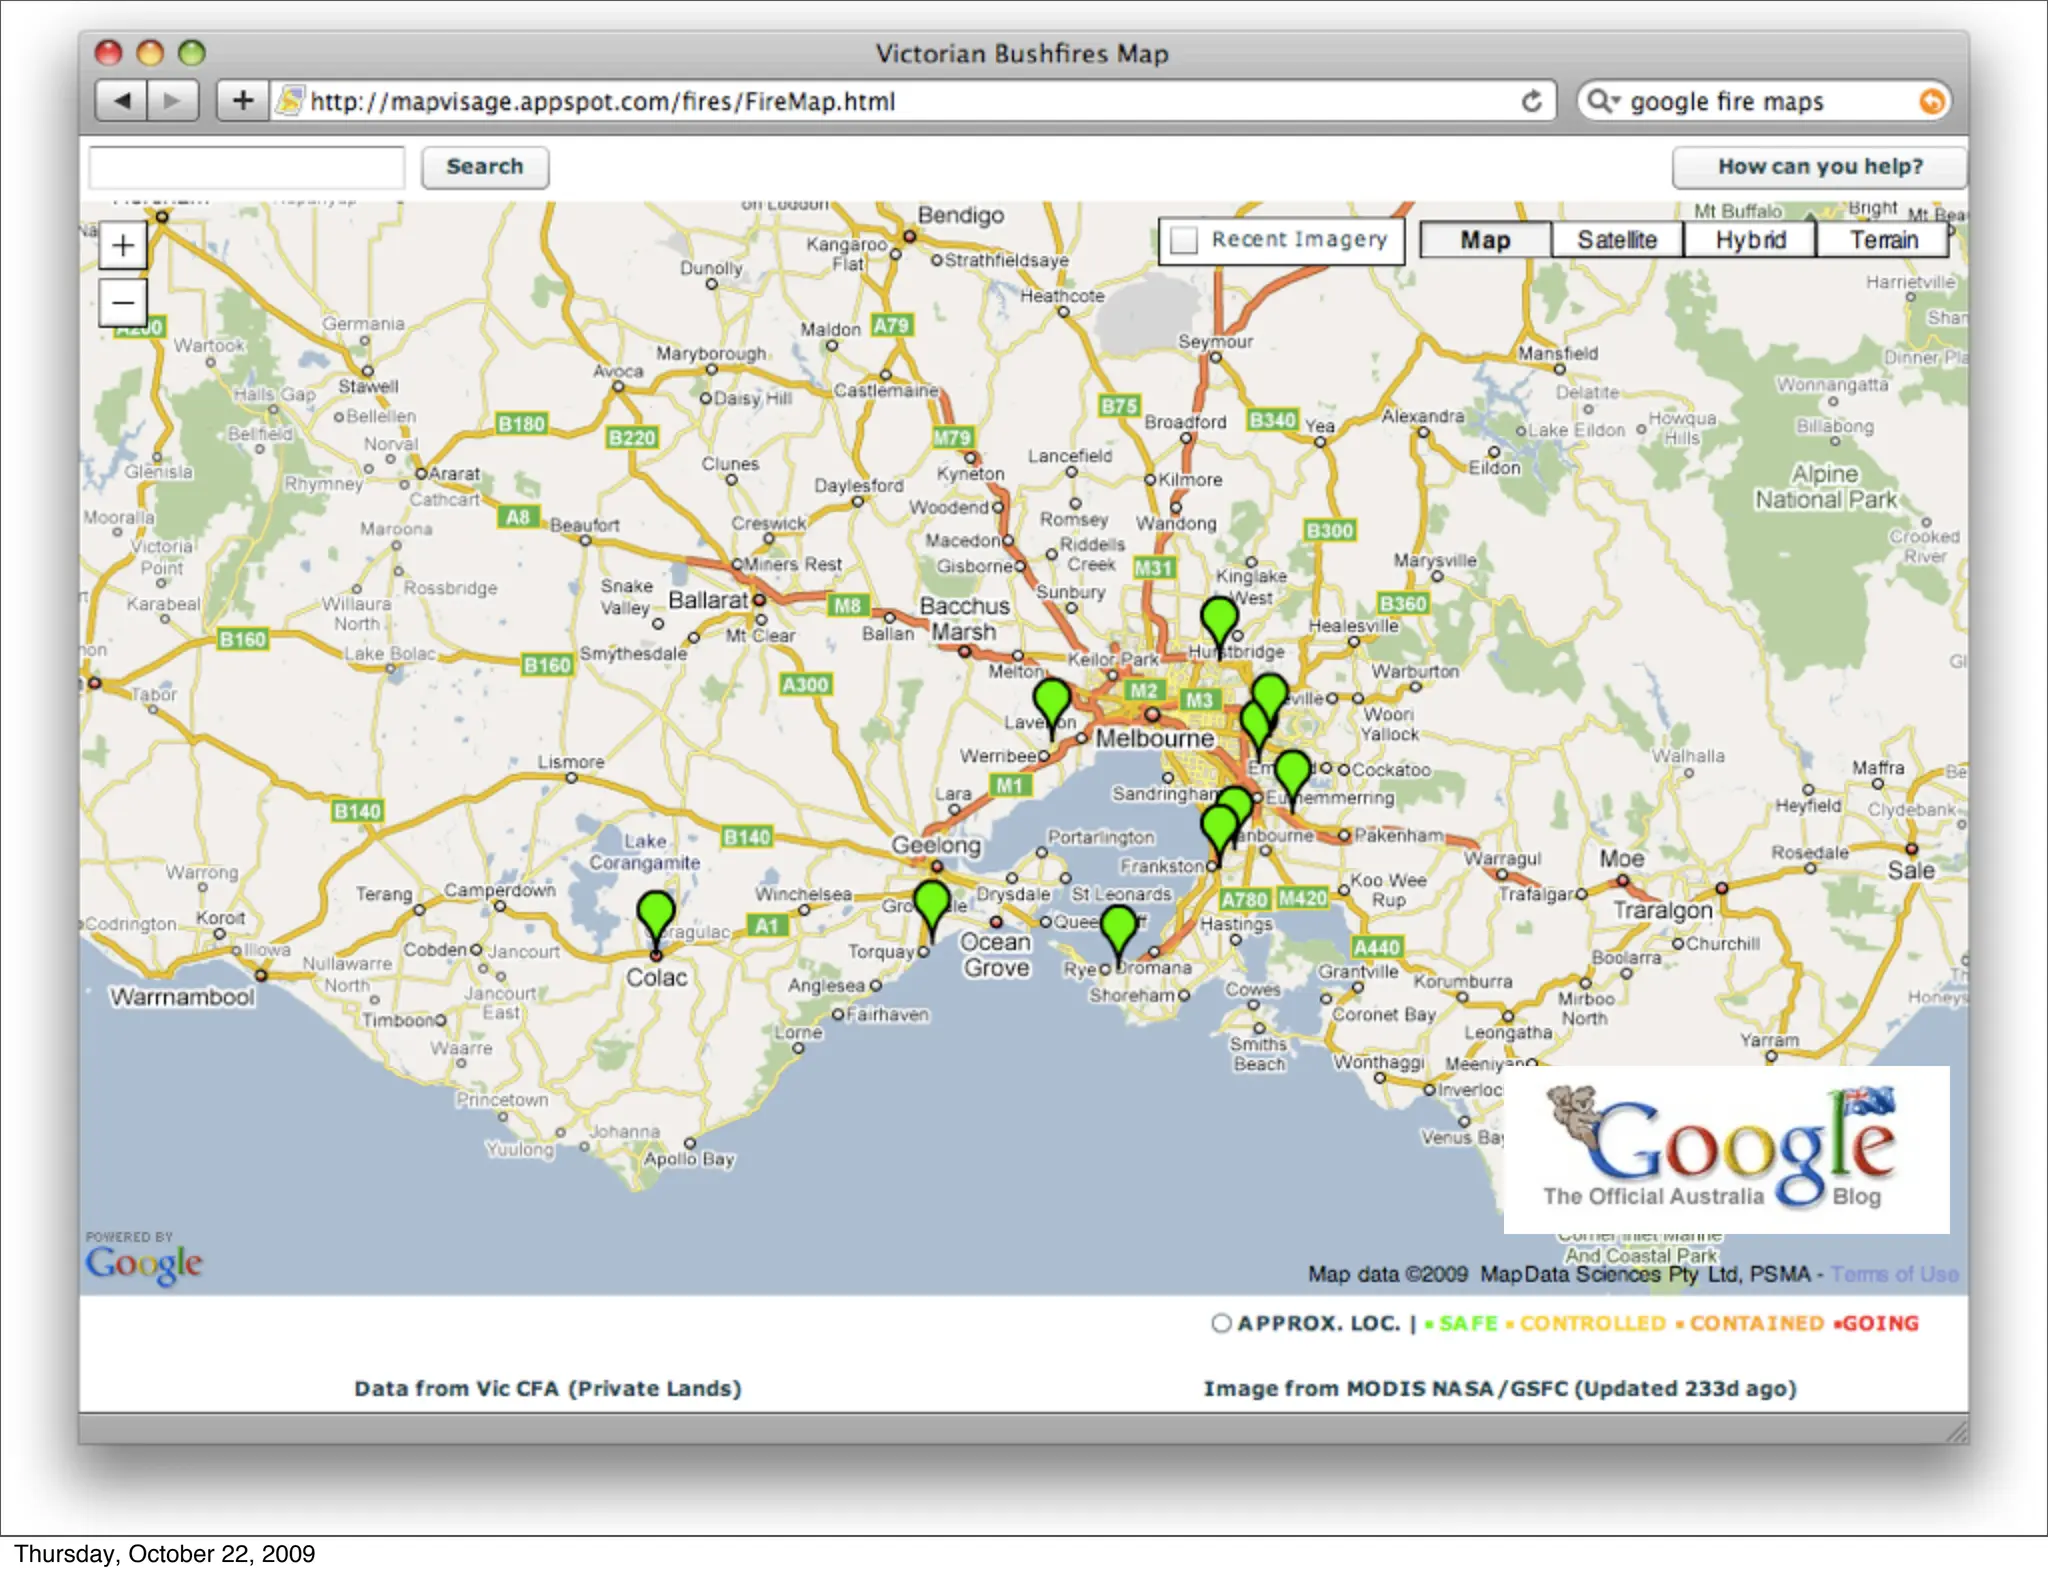Viewport: 2048px width, 1576px height.
Task: Switch to Hybrid map view
Action: pyautogui.click(x=1750, y=240)
